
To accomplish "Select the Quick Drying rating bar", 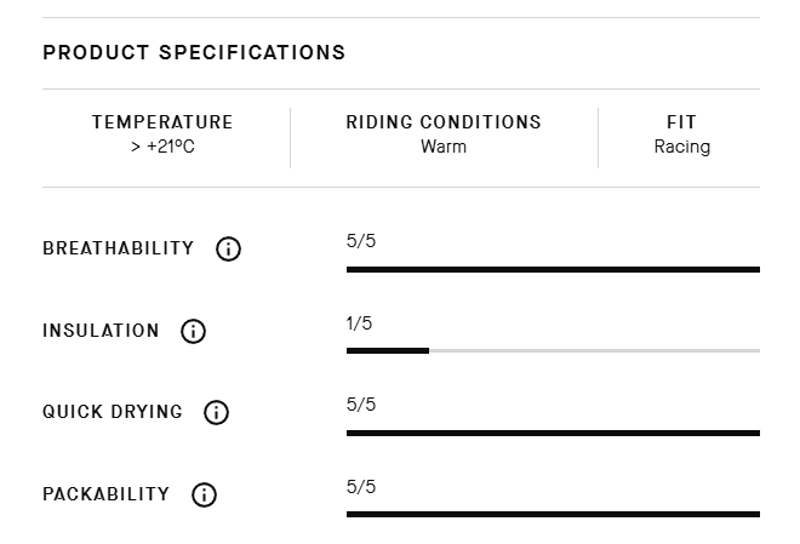I will (552, 433).
